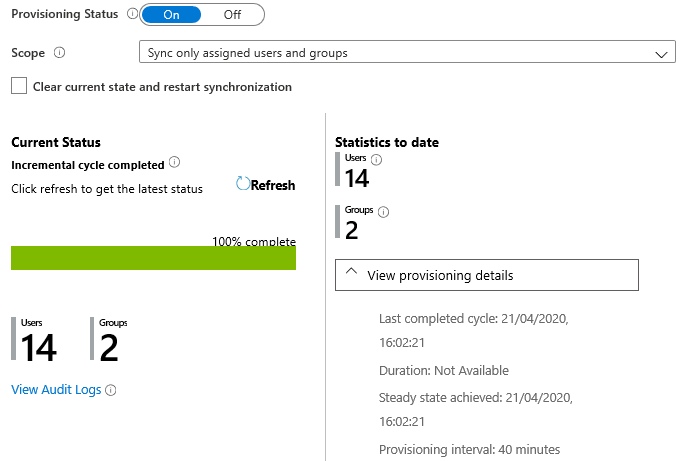
Task: Click info icon next to Statistics Groups
Action: tap(384, 212)
